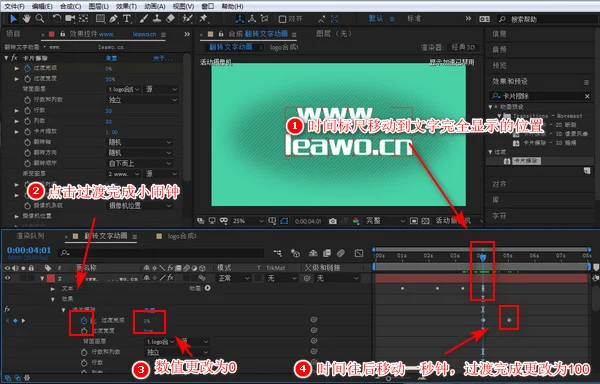This screenshot has height=384, width=600.
Task: Toggle eye visibility of layer 2
Action: pos(7,278)
